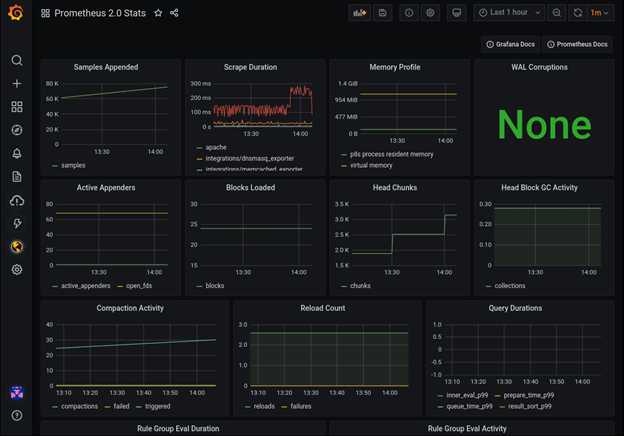Viewport: 624px width, 436px height.
Task: Toggle the samples series in legend
Action: (x=73, y=165)
